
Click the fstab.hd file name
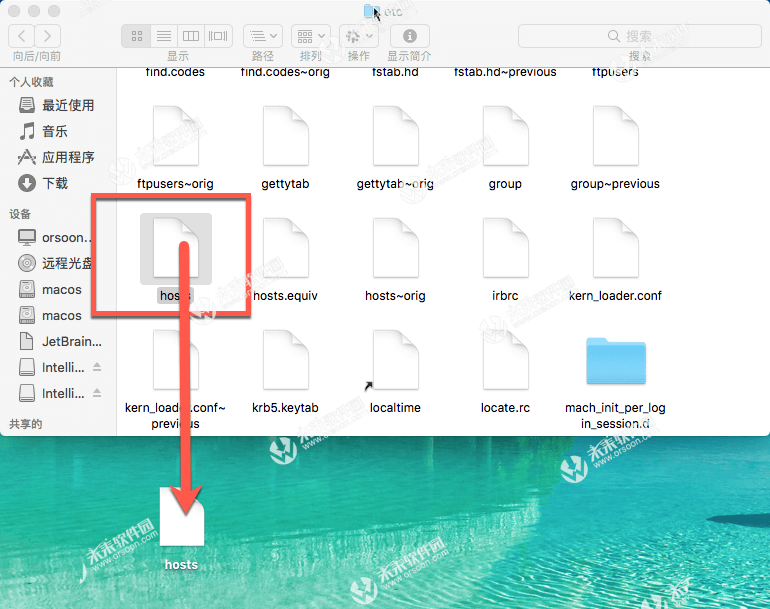coord(395,72)
